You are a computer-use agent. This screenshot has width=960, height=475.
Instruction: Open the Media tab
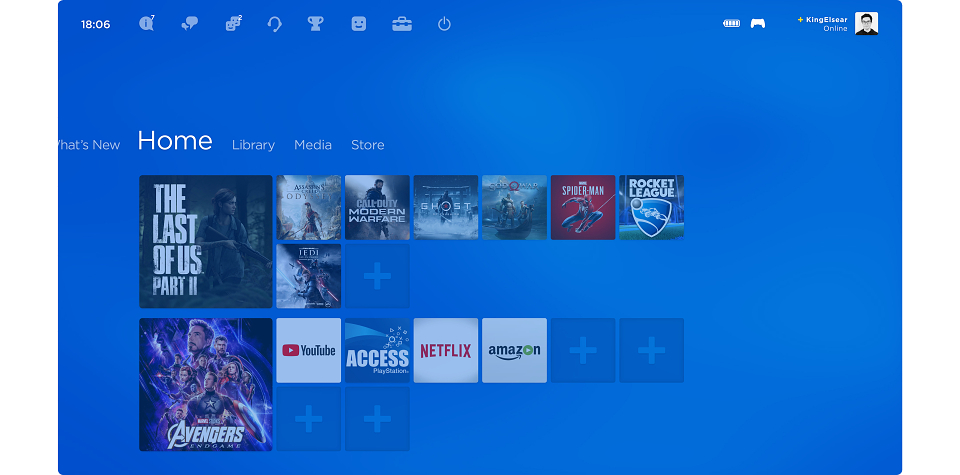click(x=313, y=145)
